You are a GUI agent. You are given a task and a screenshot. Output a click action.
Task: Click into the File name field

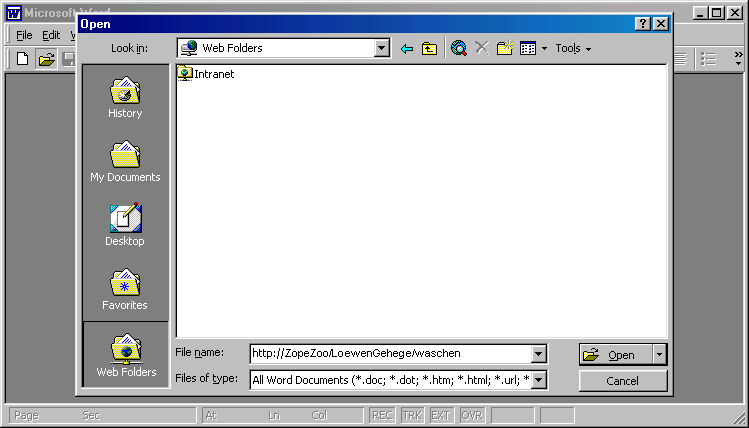(x=391, y=354)
